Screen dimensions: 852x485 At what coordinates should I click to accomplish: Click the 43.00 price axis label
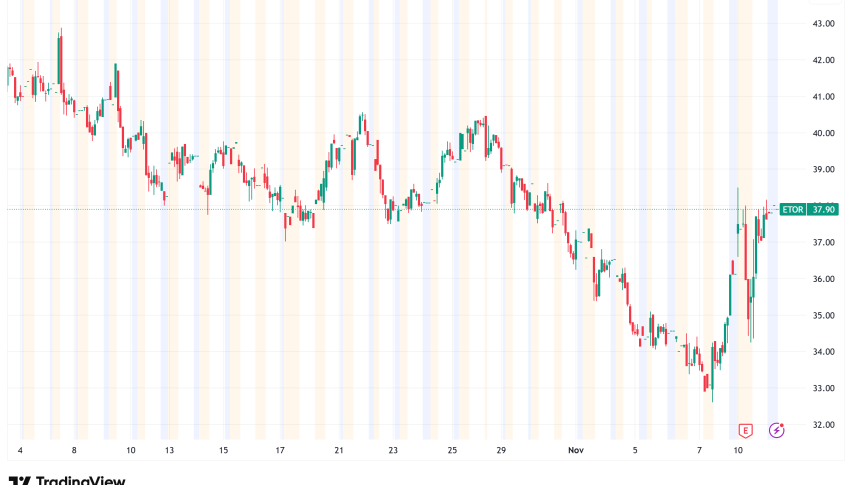click(x=824, y=23)
